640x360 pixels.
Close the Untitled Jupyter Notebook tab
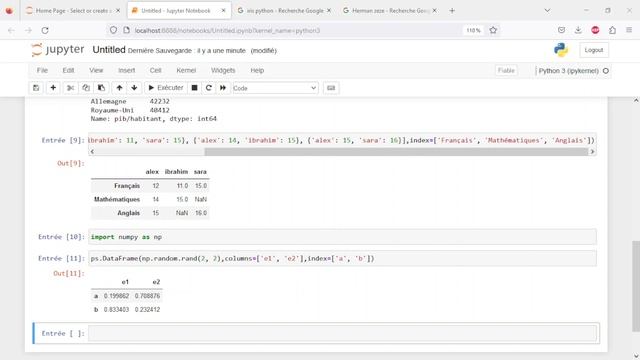click(x=223, y=11)
